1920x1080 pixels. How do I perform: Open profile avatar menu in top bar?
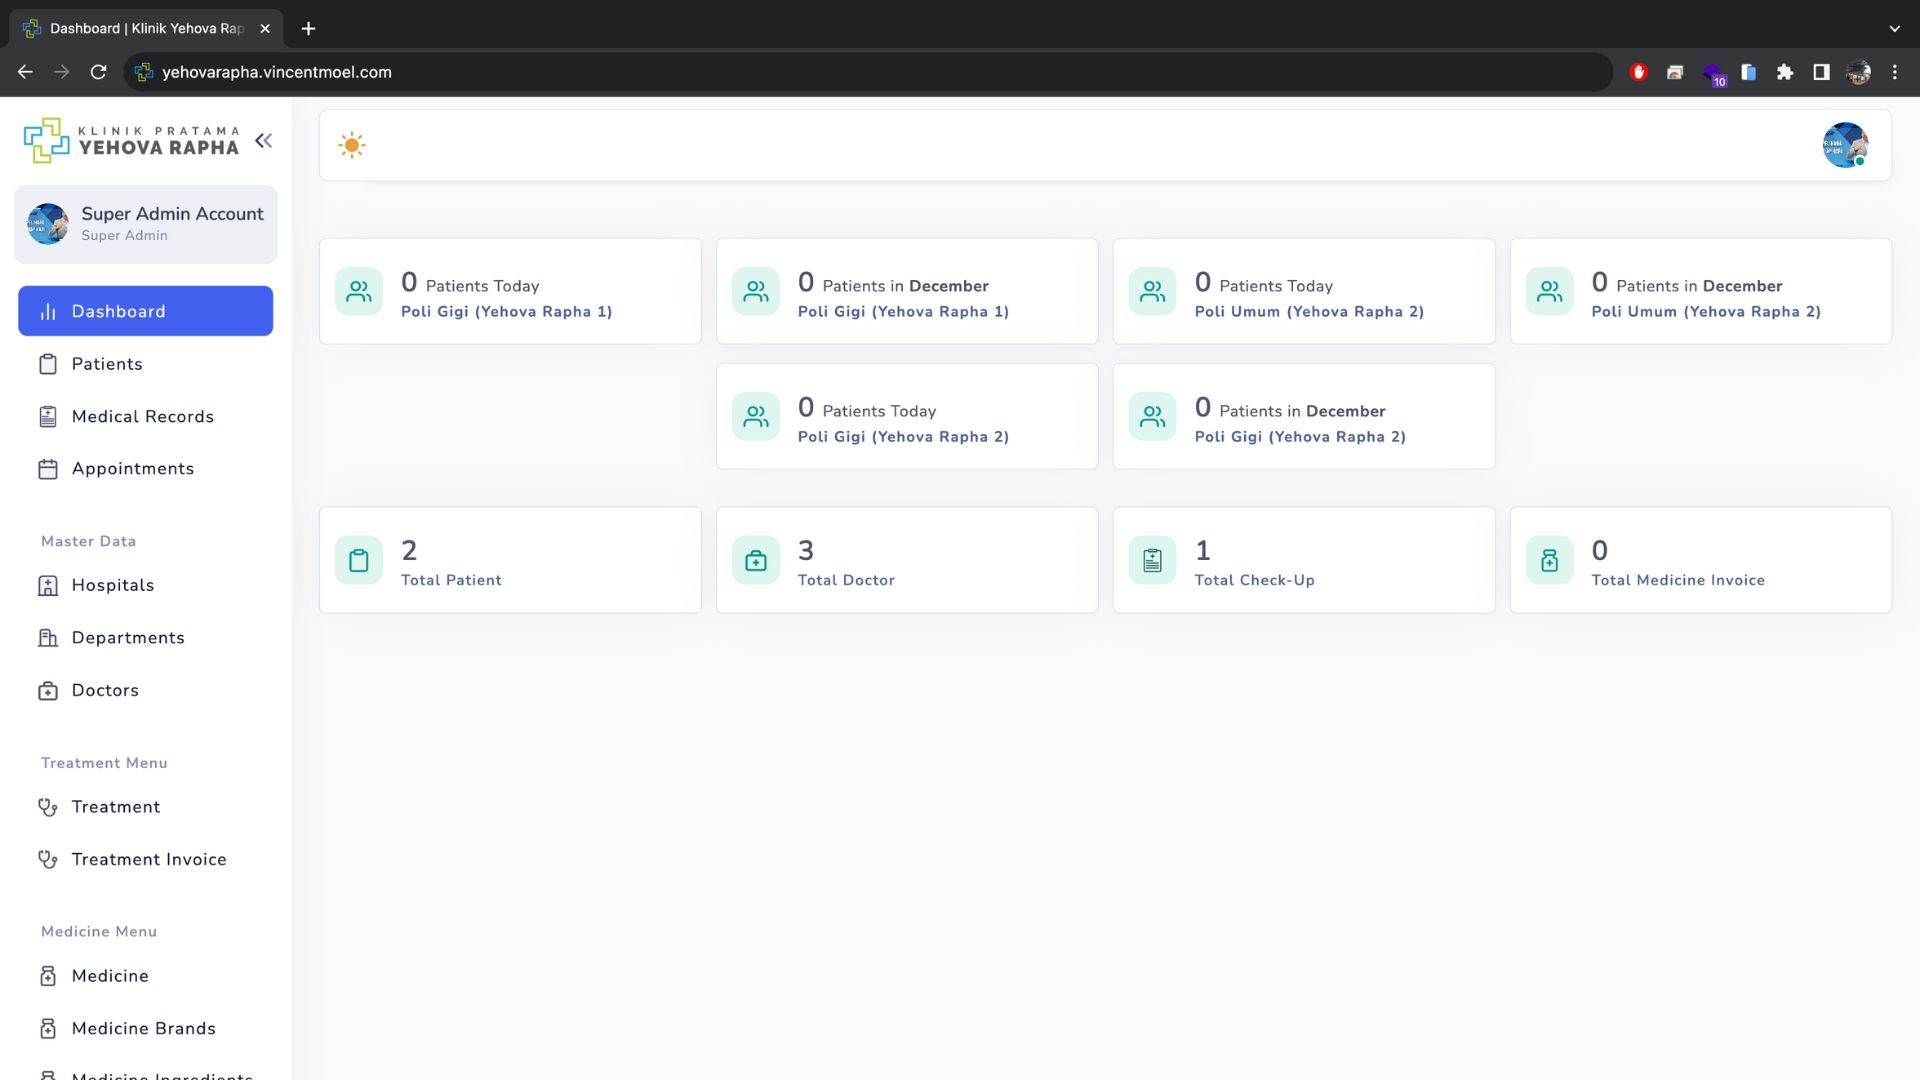point(1845,145)
